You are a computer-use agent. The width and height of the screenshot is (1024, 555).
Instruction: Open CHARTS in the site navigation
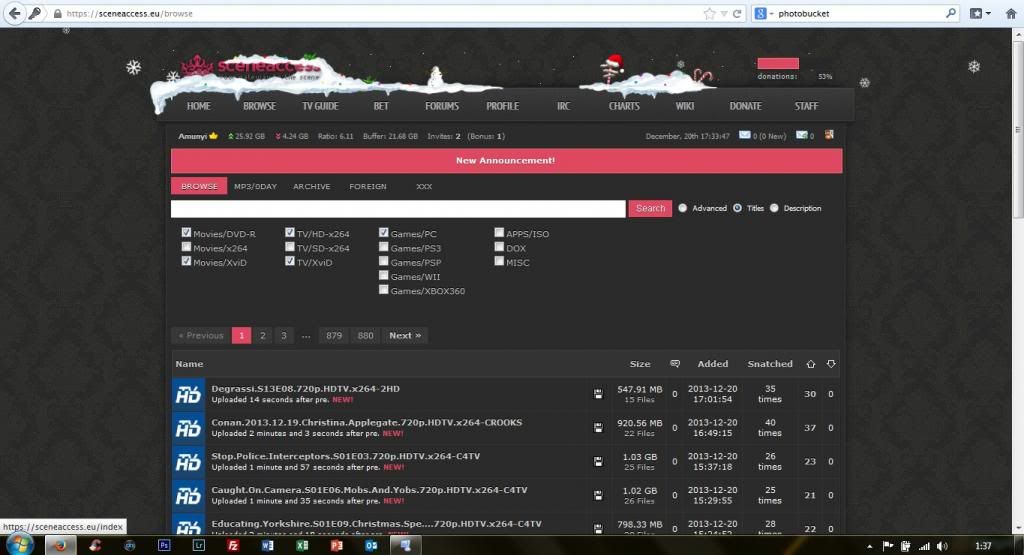[x=624, y=106]
